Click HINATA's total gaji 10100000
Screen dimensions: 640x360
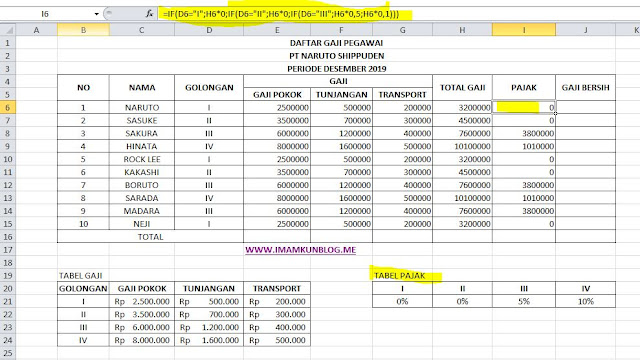coord(462,146)
